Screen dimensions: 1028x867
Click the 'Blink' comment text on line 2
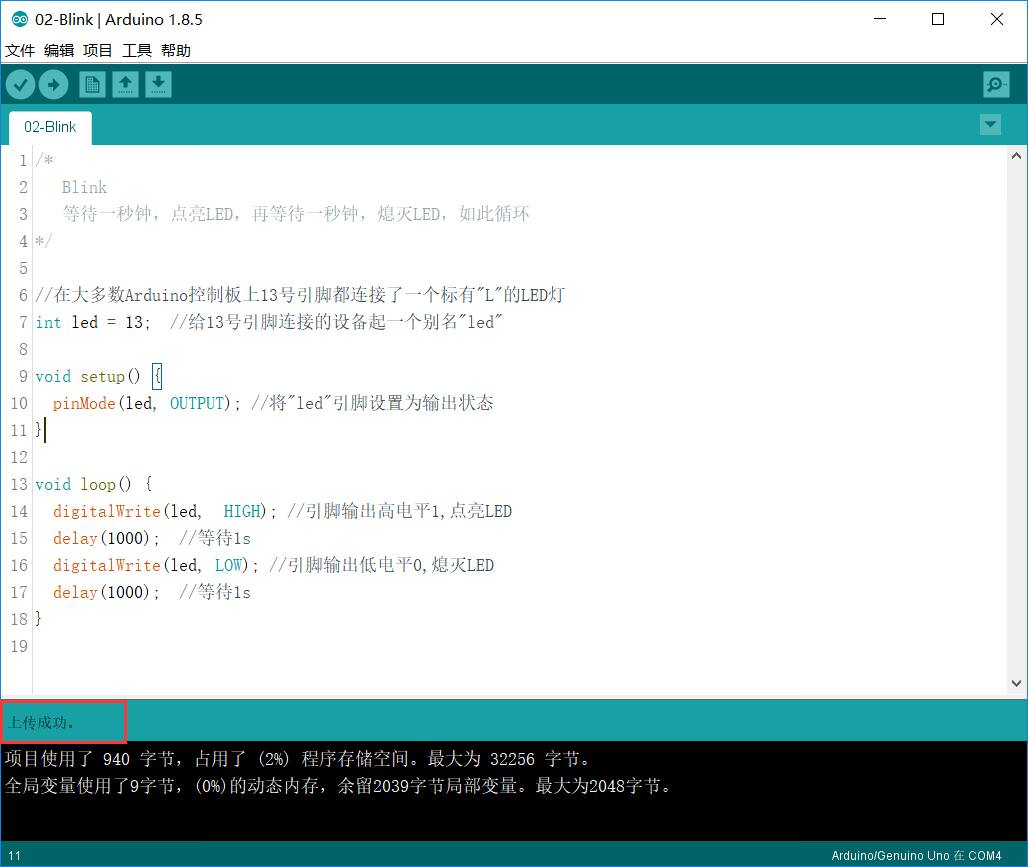[x=84, y=188]
